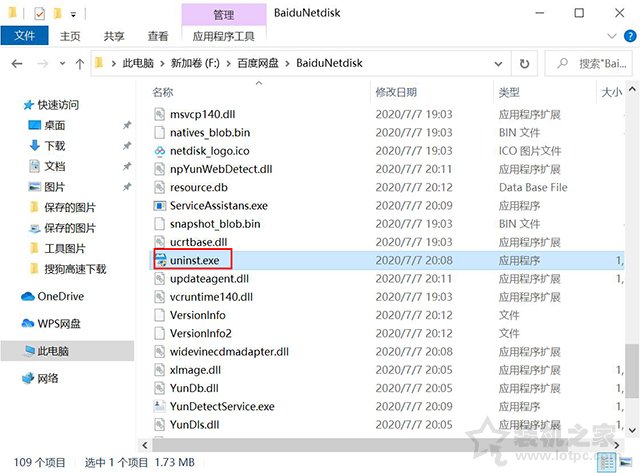The image size is (640, 473).
Task: Click the forward navigation arrow
Action: (42, 63)
